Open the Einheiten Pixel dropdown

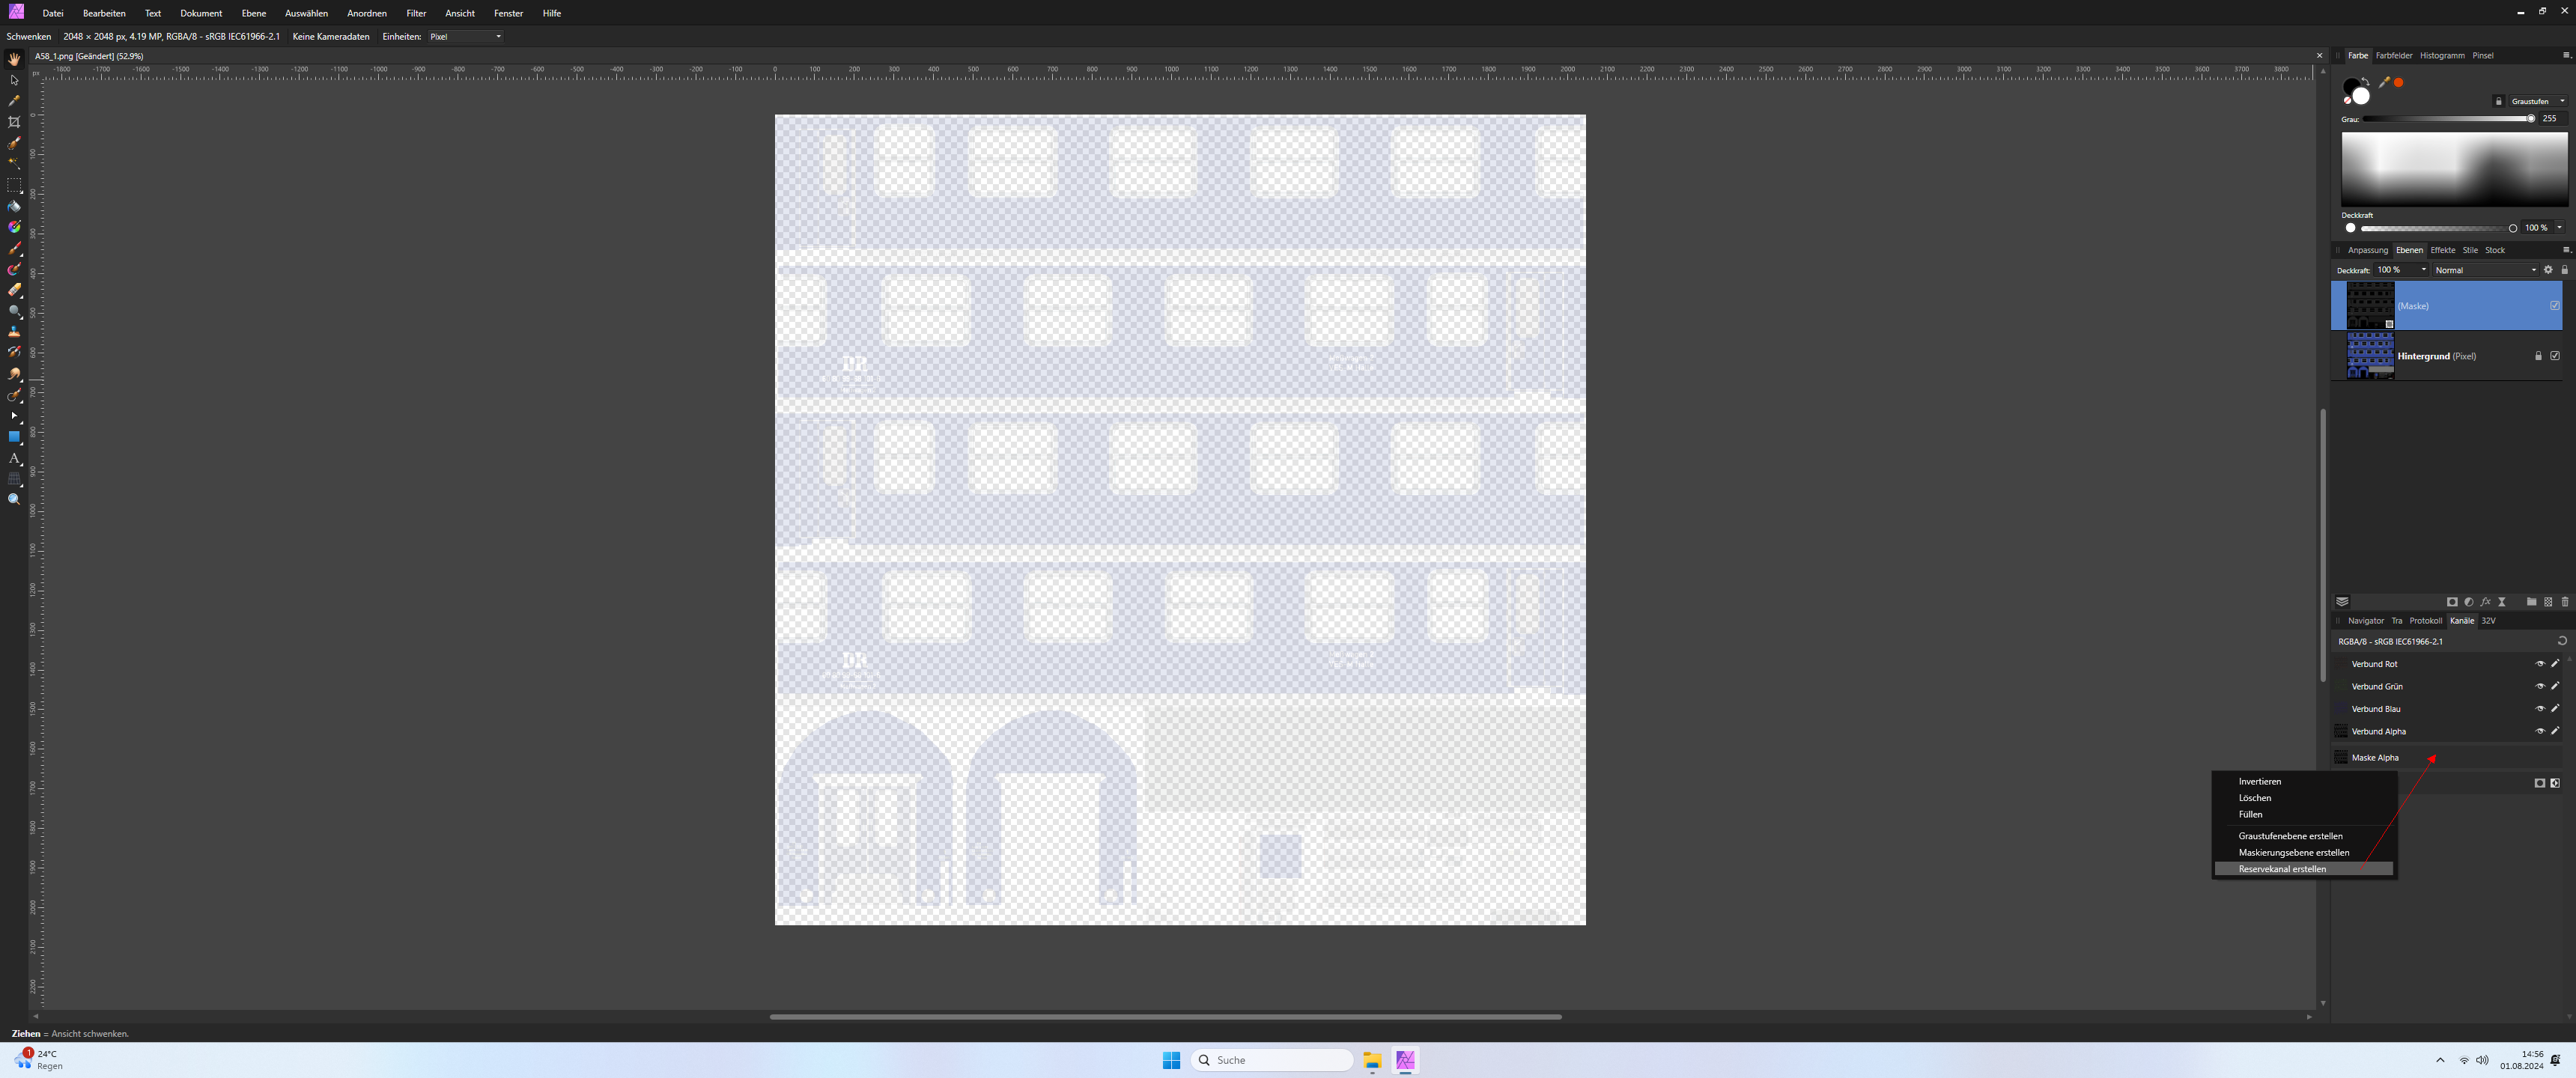point(466,37)
